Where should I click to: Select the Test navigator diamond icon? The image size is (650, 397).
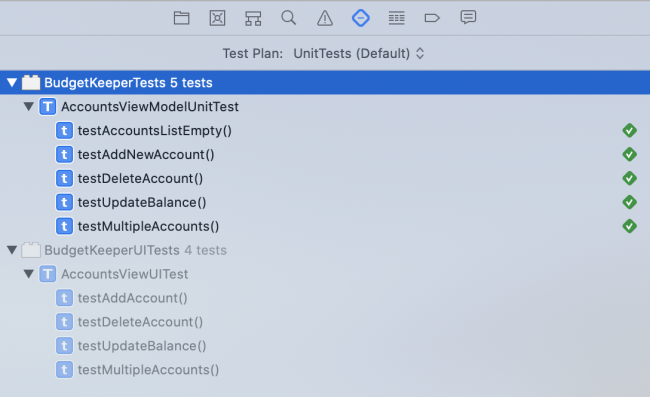click(361, 18)
